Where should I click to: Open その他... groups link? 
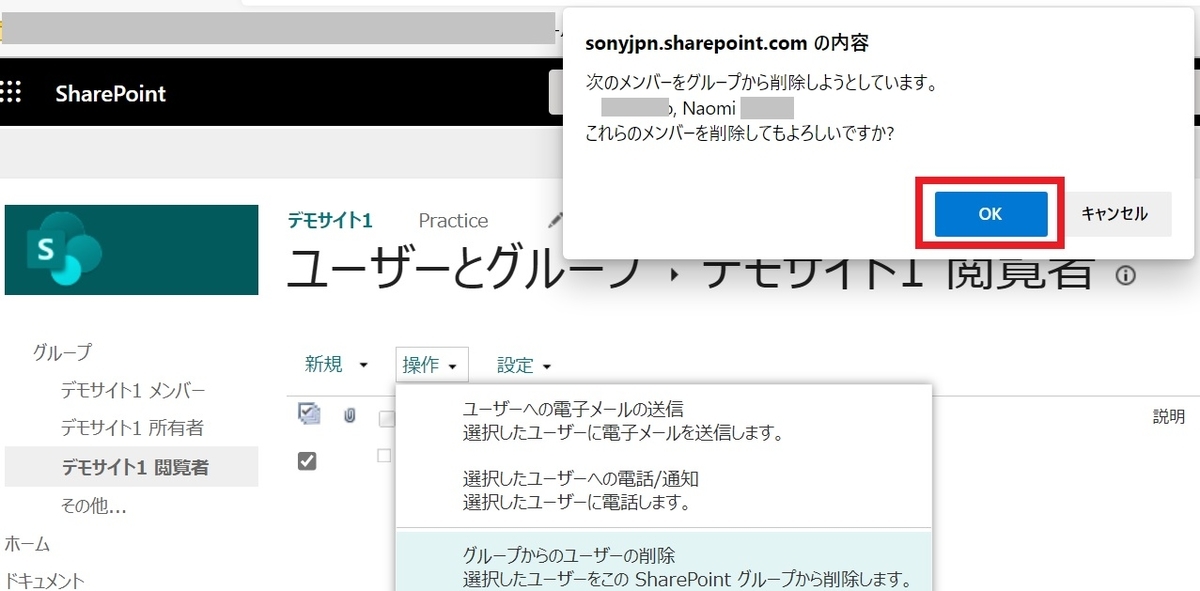pos(93,506)
